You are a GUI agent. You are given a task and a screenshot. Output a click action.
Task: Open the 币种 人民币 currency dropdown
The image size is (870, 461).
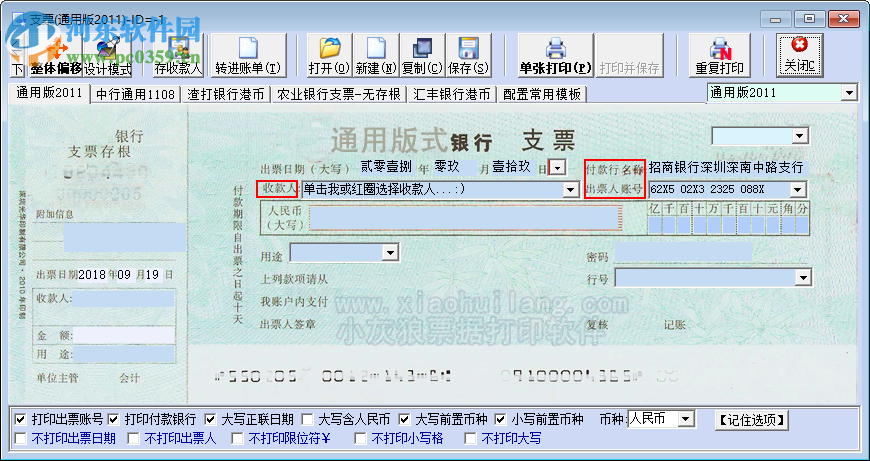(x=686, y=419)
